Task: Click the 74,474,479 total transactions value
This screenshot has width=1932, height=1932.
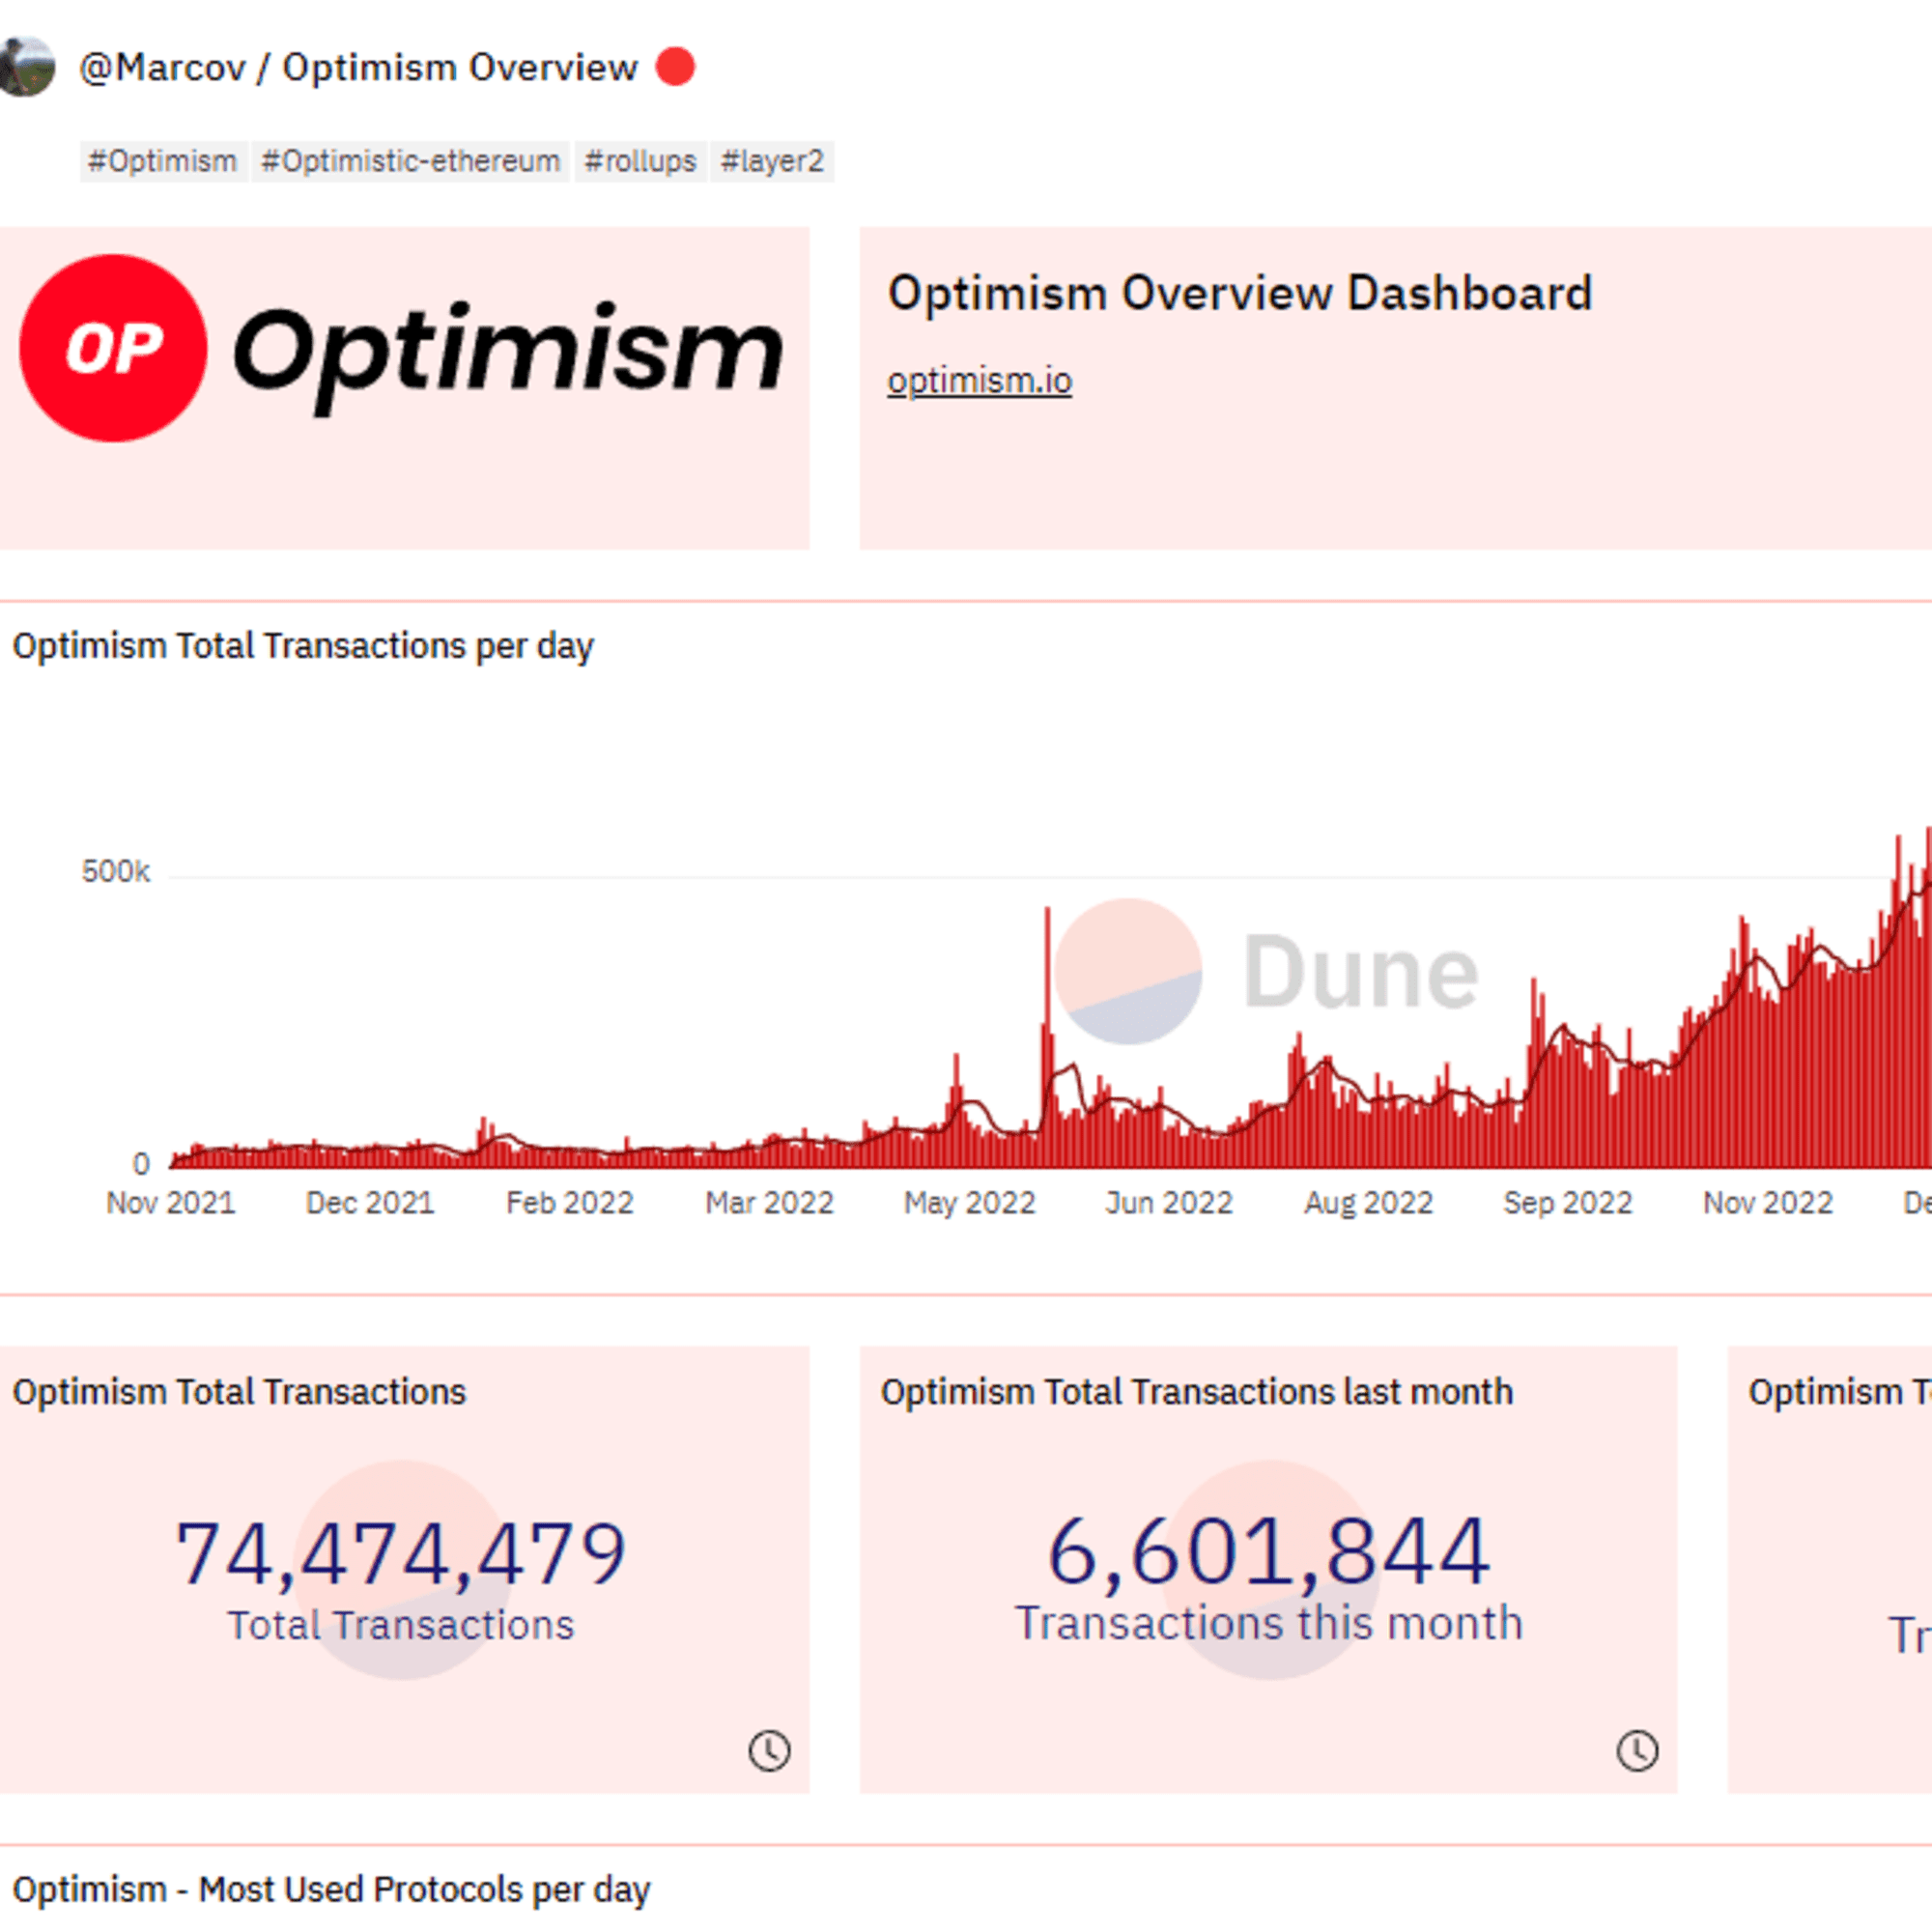Action: pos(401,1553)
